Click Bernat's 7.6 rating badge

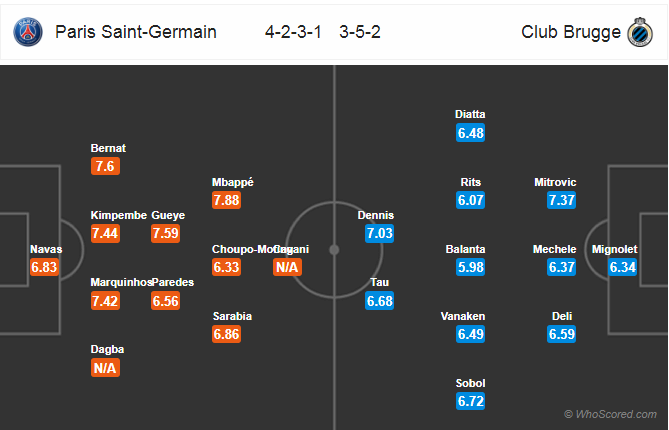point(105,166)
